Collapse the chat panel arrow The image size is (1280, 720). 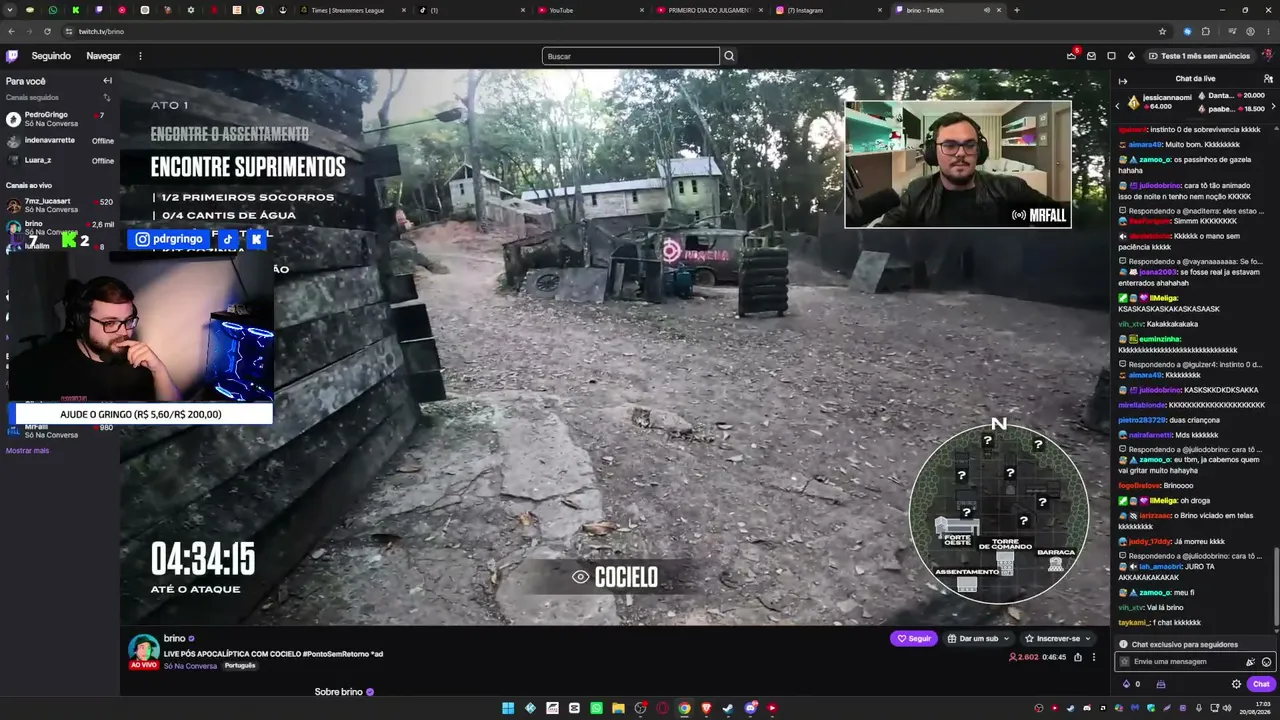[1123, 81]
